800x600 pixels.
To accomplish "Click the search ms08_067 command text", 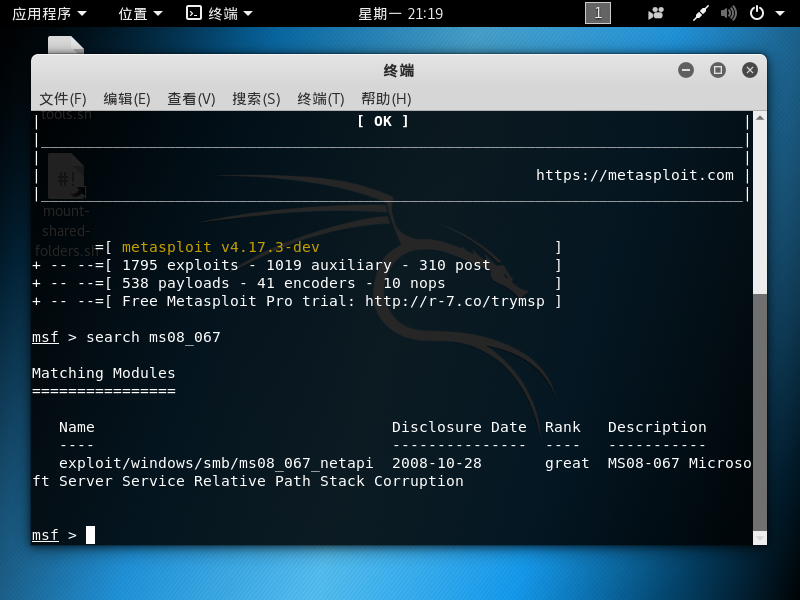I will click(x=153, y=337).
